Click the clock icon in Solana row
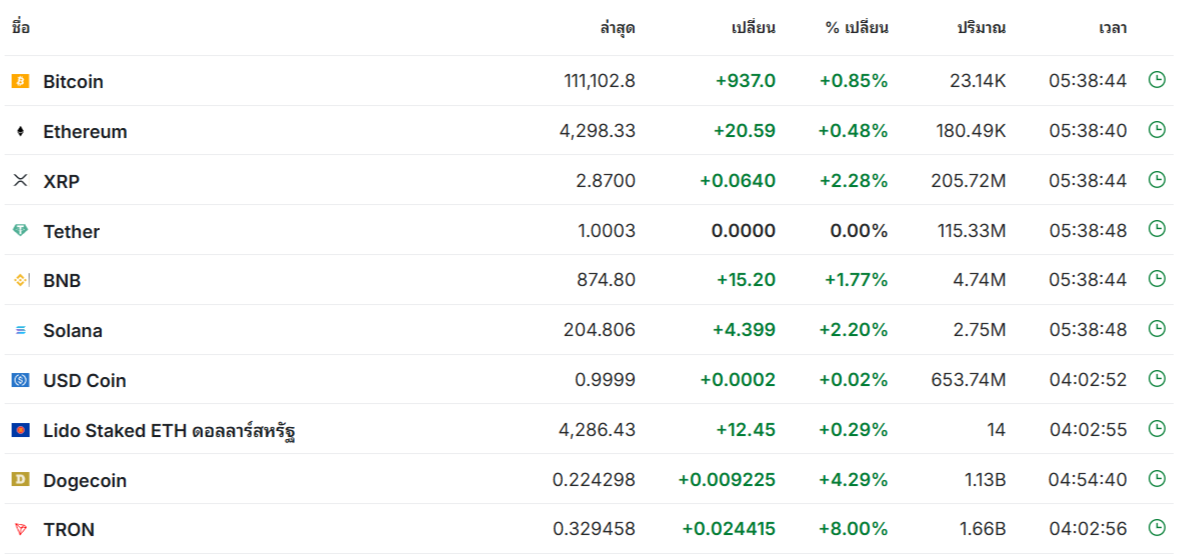Screen dimensions: 1178x554 1157,328
